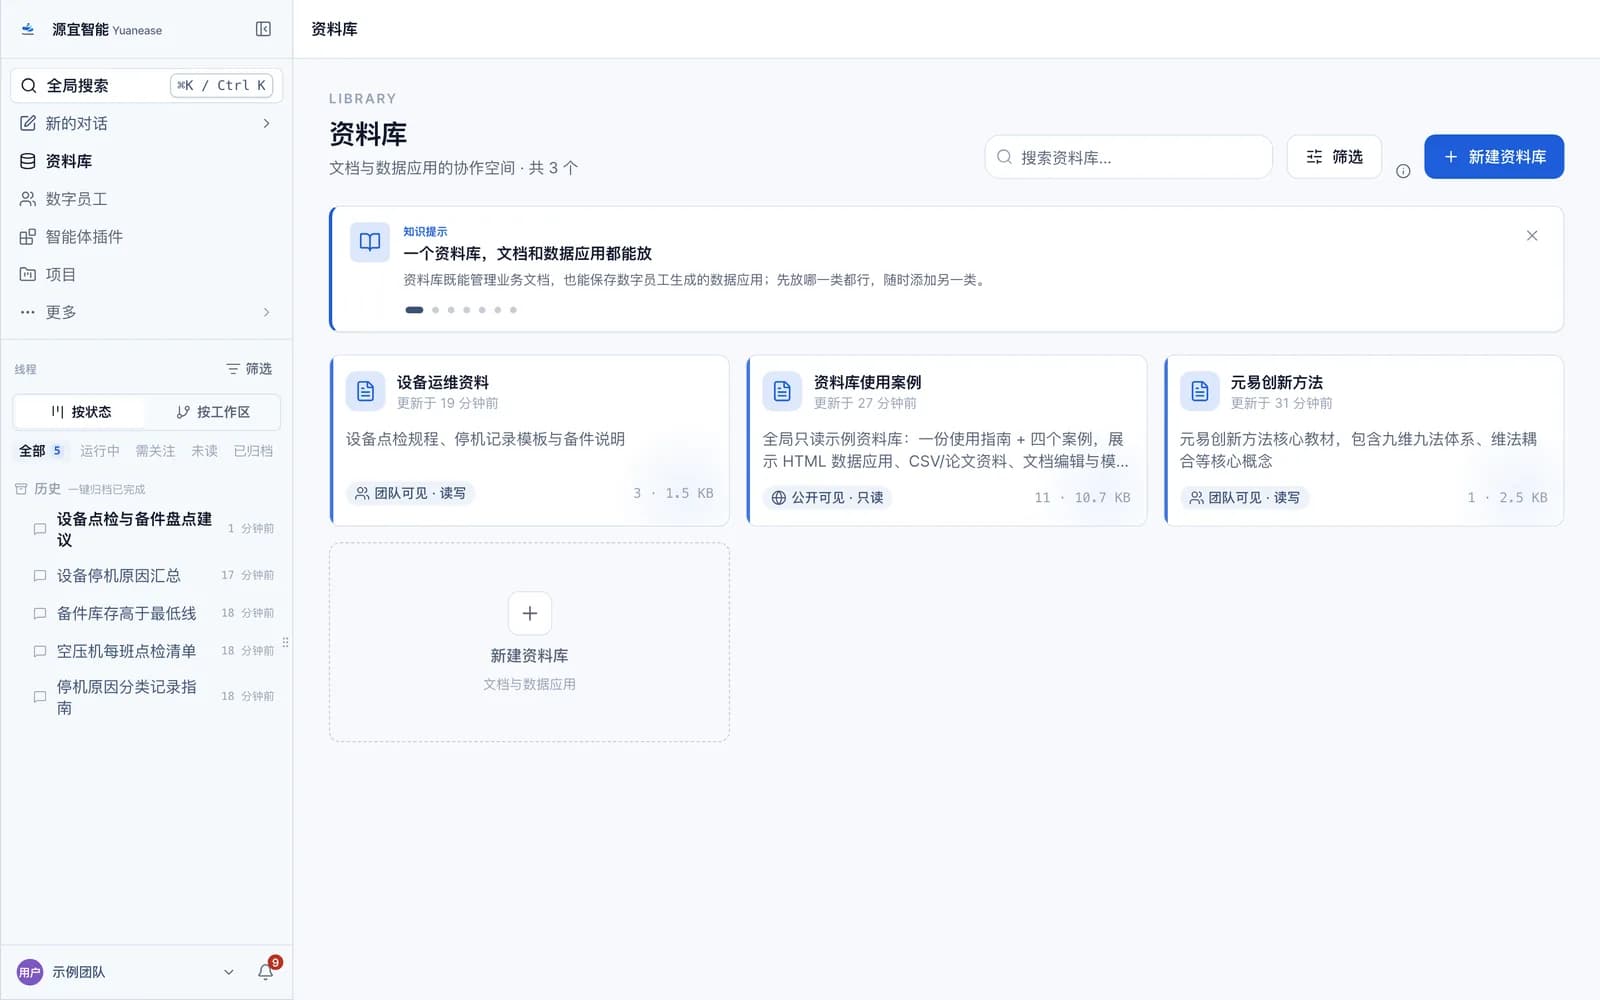
Task: Select the 未读 thread filter
Action: pyautogui.click(x=204, y=451)
